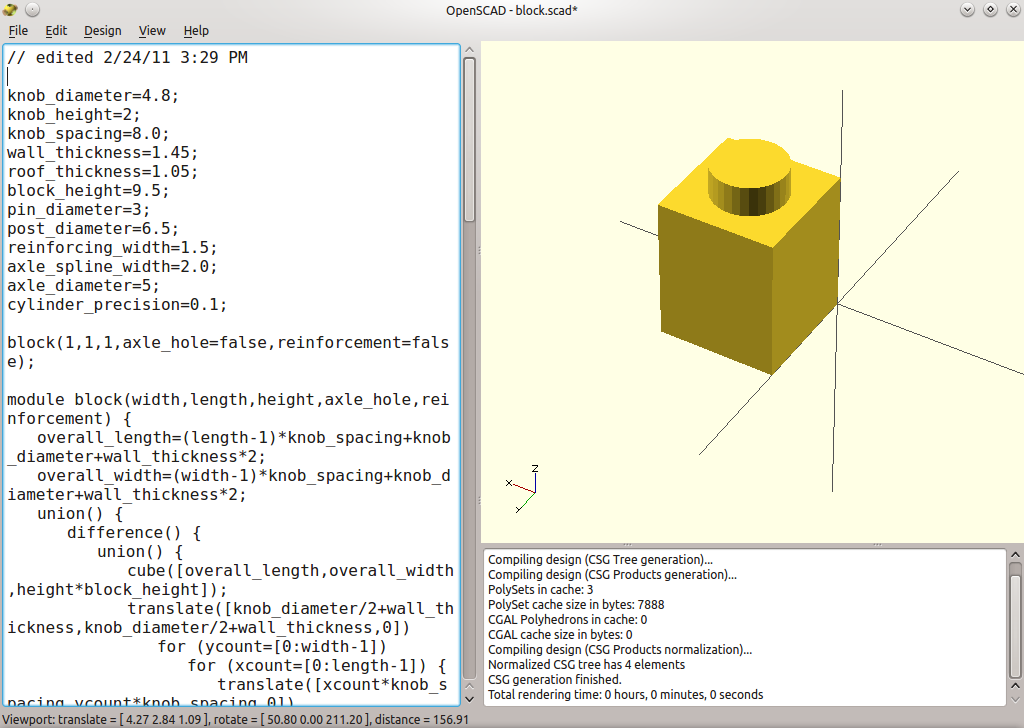The image size is (1024, 728).
Task: Close the OpenSCAD window
Action: coord(1012,10)
